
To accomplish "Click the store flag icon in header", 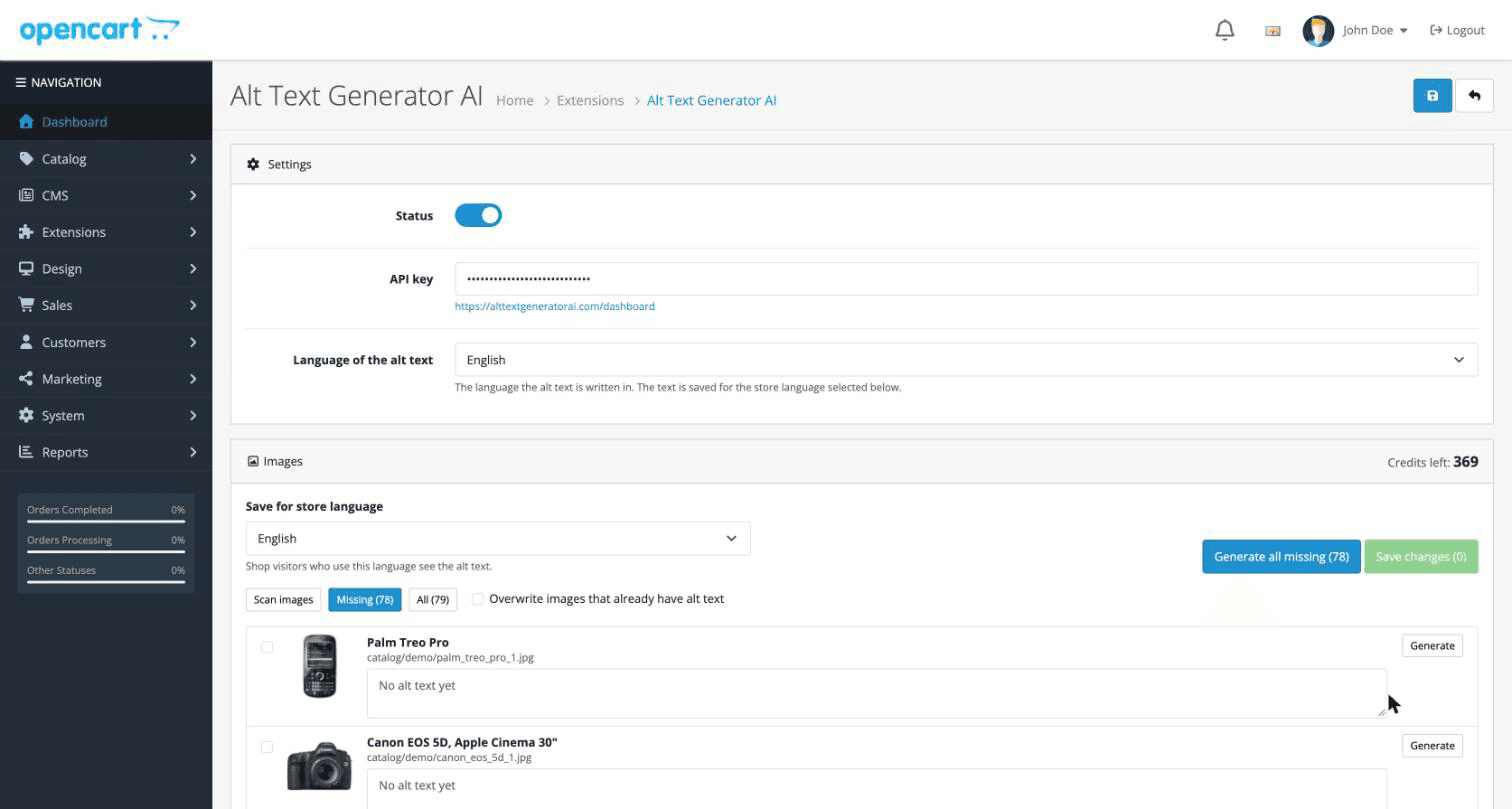I will [1272, 31].
